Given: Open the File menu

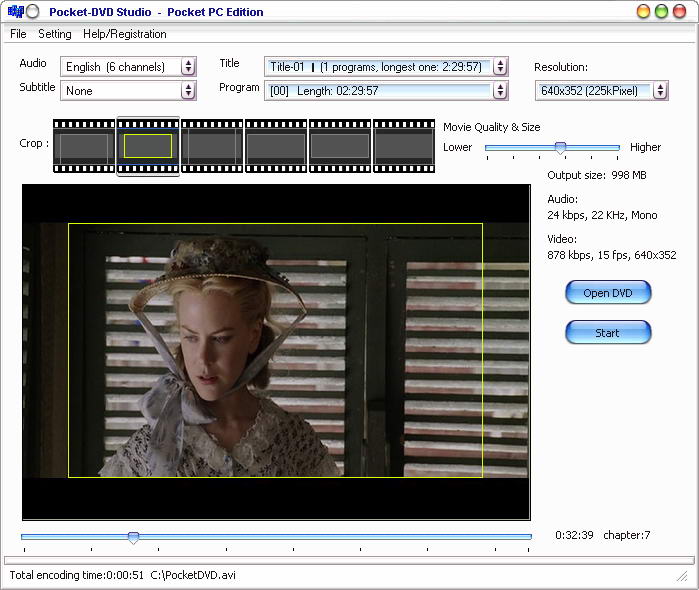Looking at the screenshot, I should [18, 34].
